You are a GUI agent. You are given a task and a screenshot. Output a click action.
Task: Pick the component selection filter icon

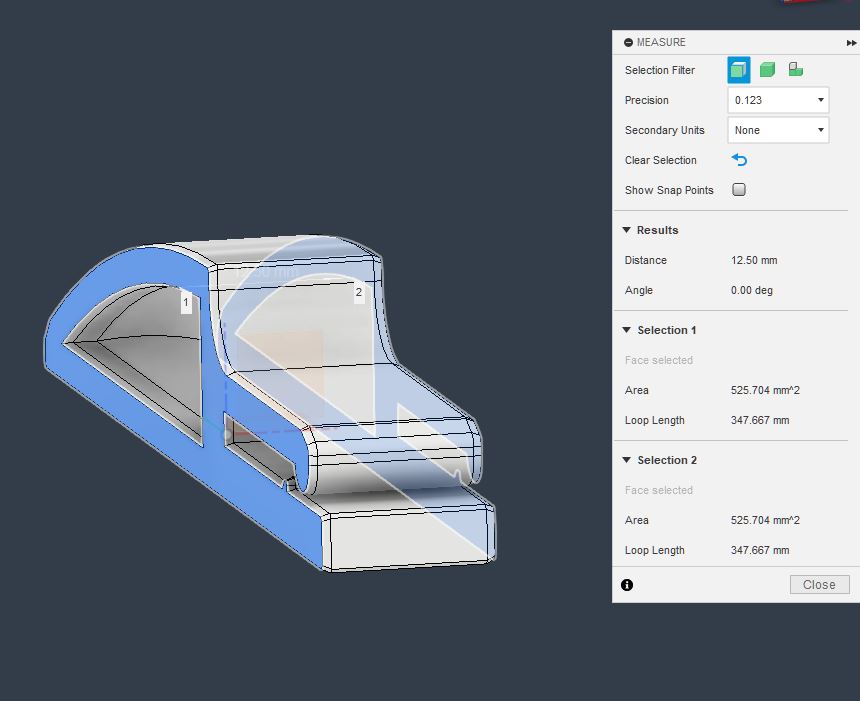(x=795, y=70)
